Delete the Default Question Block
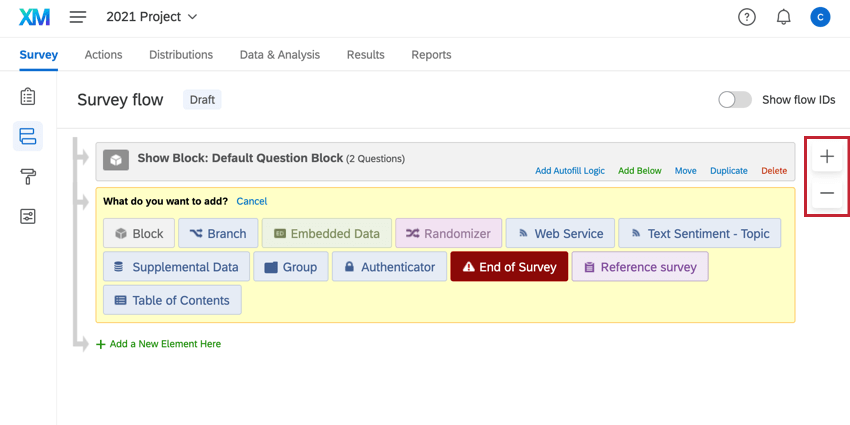850x425 pixels. [774, 171]
